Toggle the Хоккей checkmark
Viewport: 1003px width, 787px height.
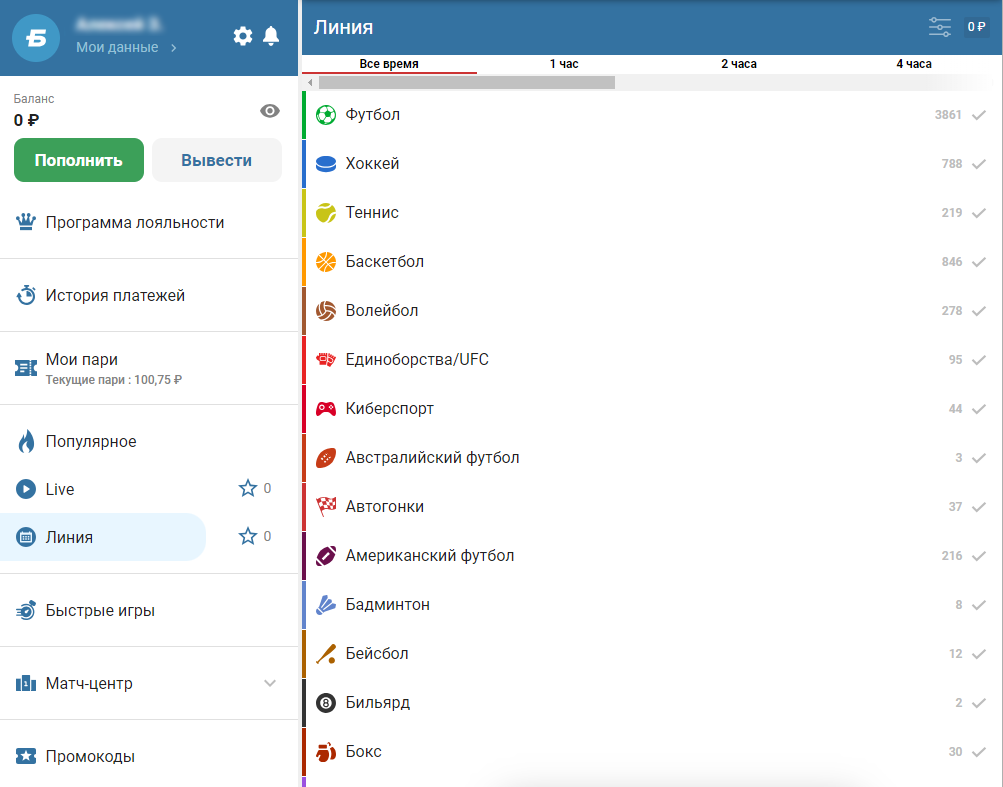click(x=979, y=164)
